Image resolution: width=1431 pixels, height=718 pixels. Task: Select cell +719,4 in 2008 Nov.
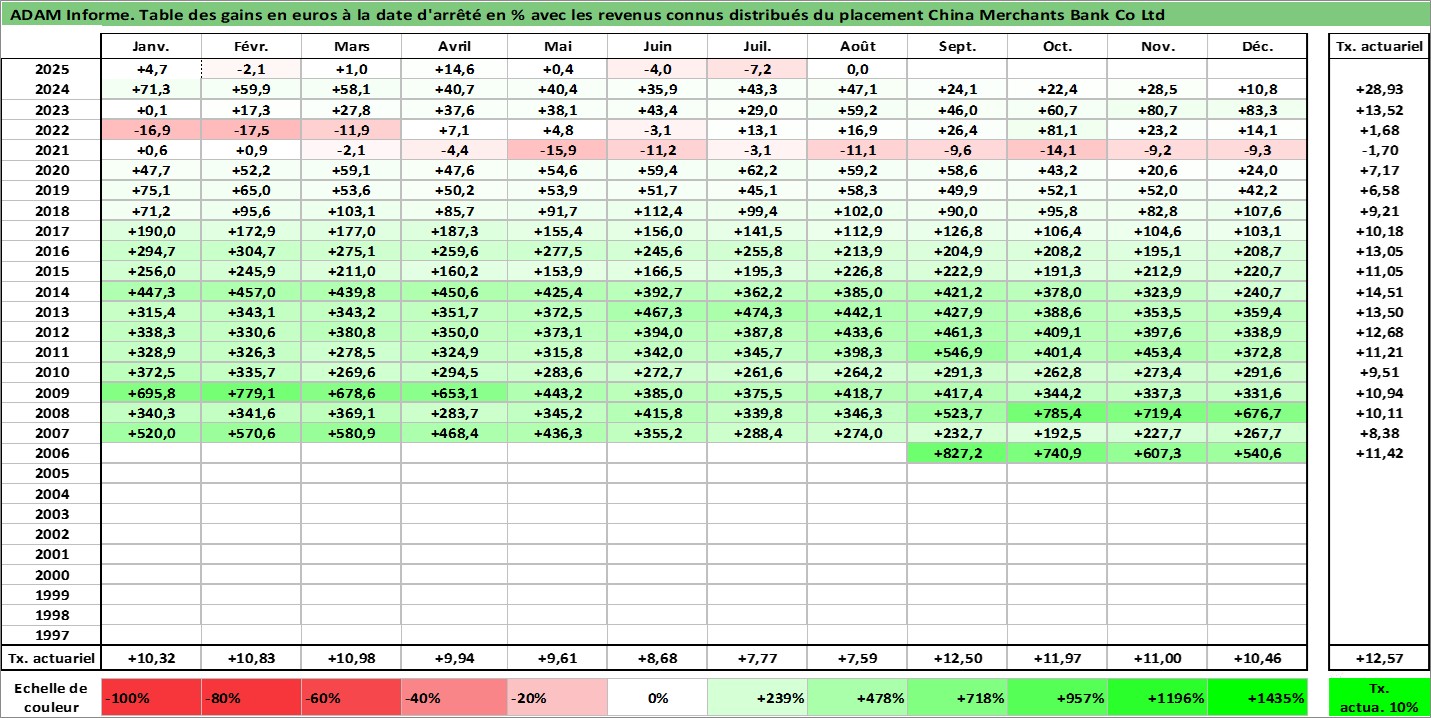point(1158,412)
